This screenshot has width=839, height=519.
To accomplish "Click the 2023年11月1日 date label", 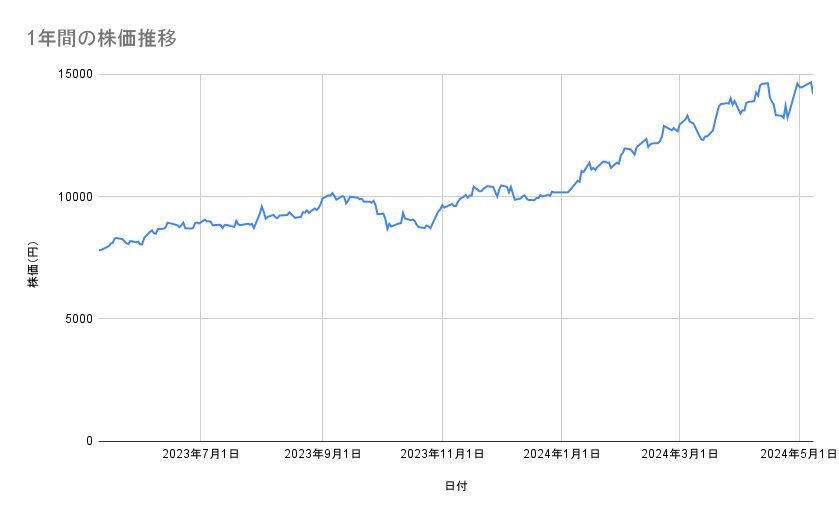I will click(x=441, y=455).
